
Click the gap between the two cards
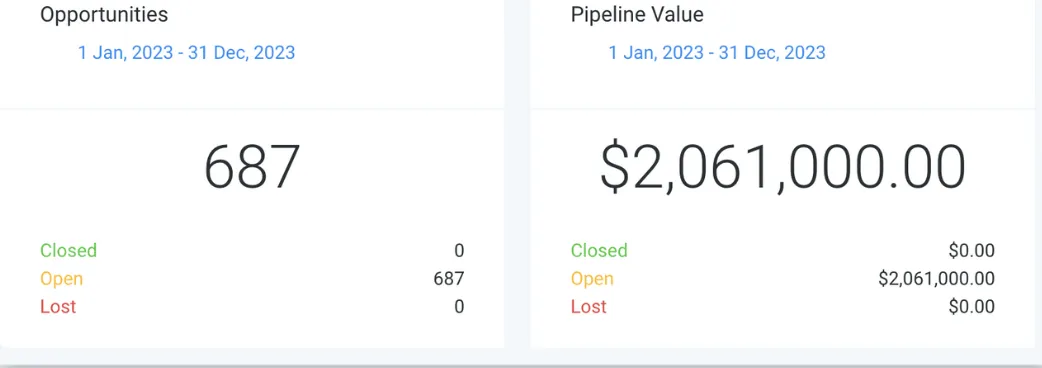click(517, 174)
